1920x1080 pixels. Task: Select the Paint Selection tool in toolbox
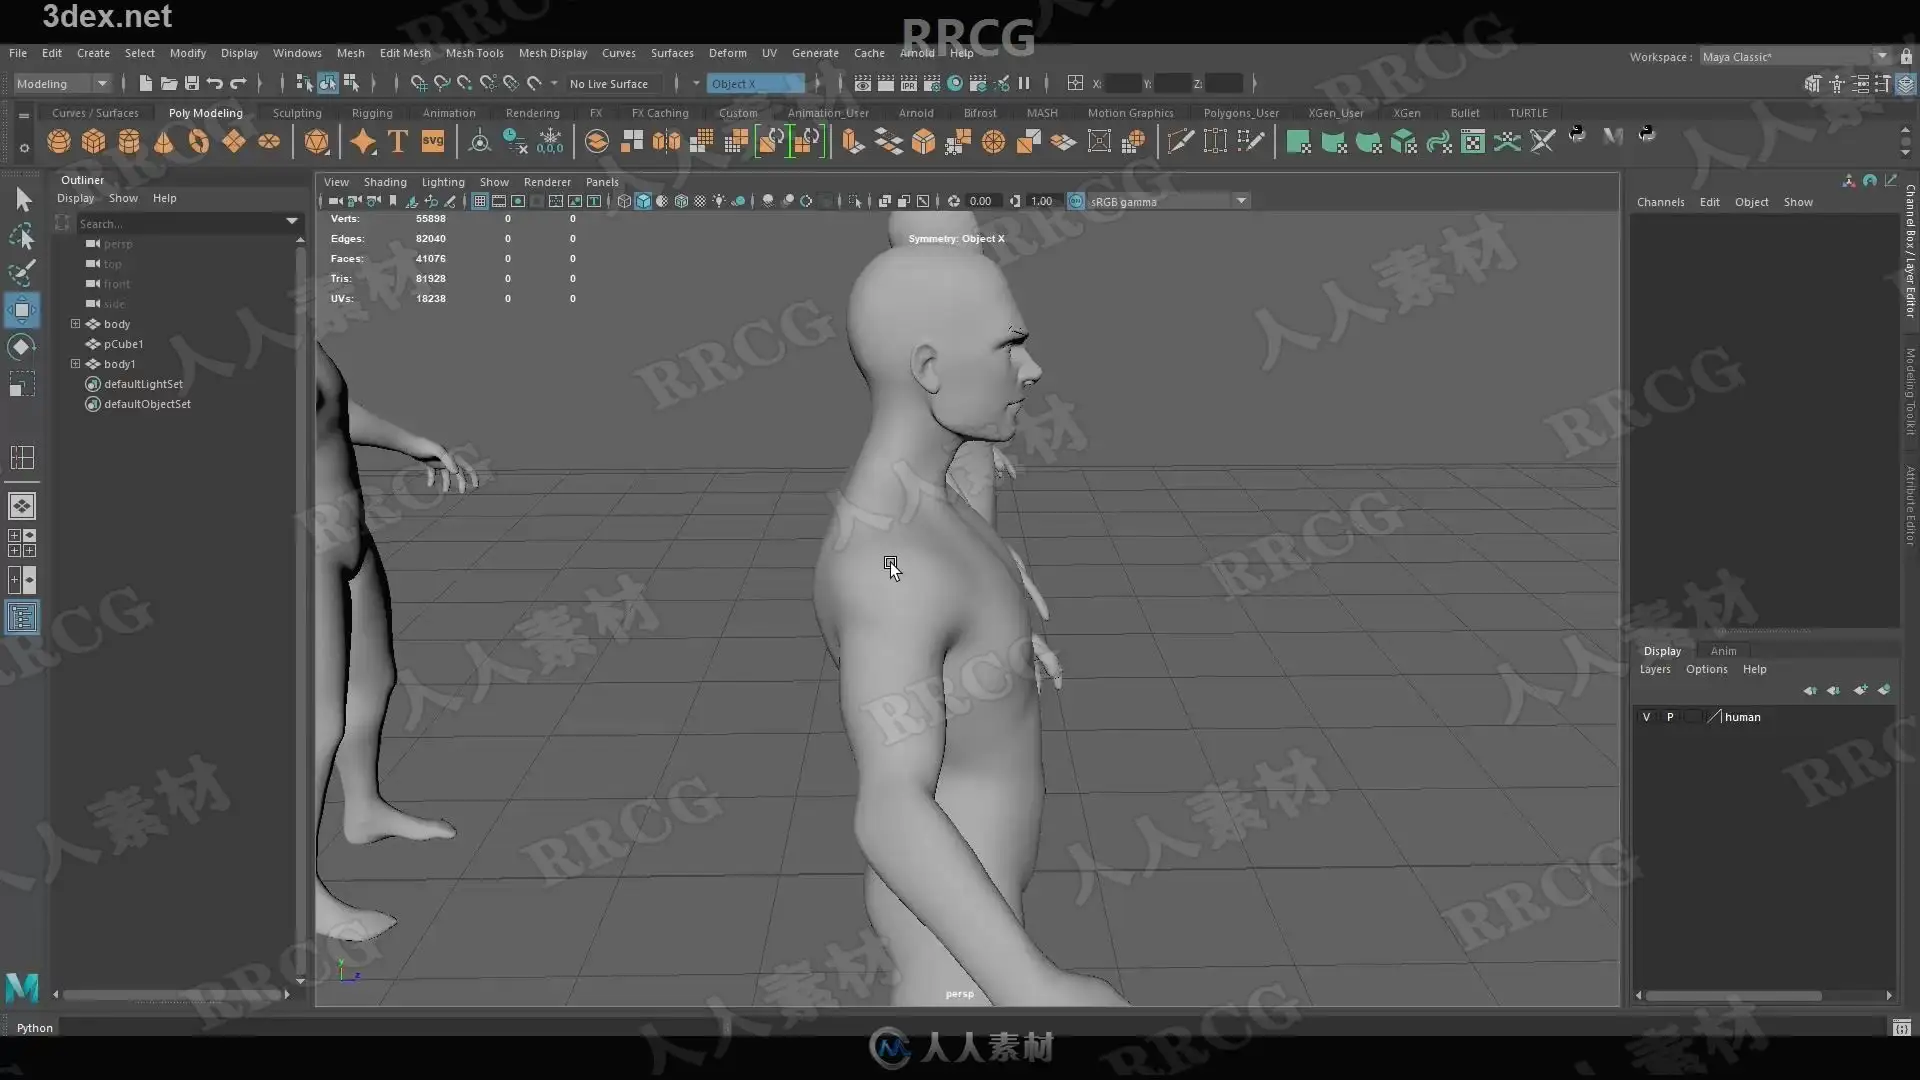click(22, 273)
